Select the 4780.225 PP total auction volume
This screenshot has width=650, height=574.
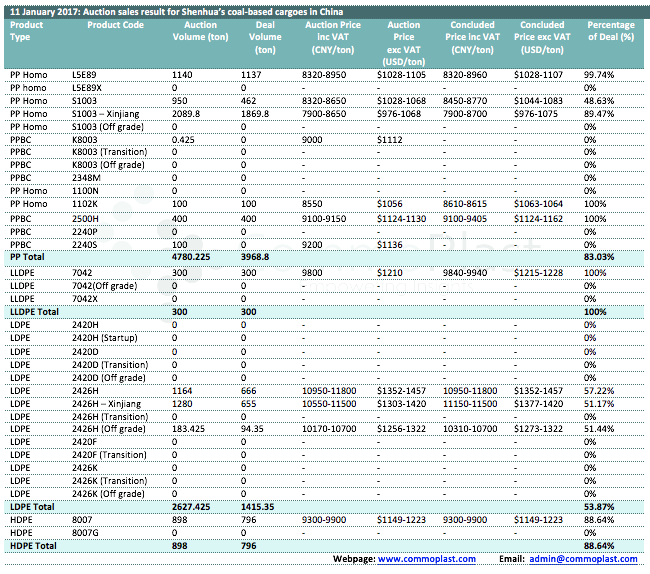(192, 257)
